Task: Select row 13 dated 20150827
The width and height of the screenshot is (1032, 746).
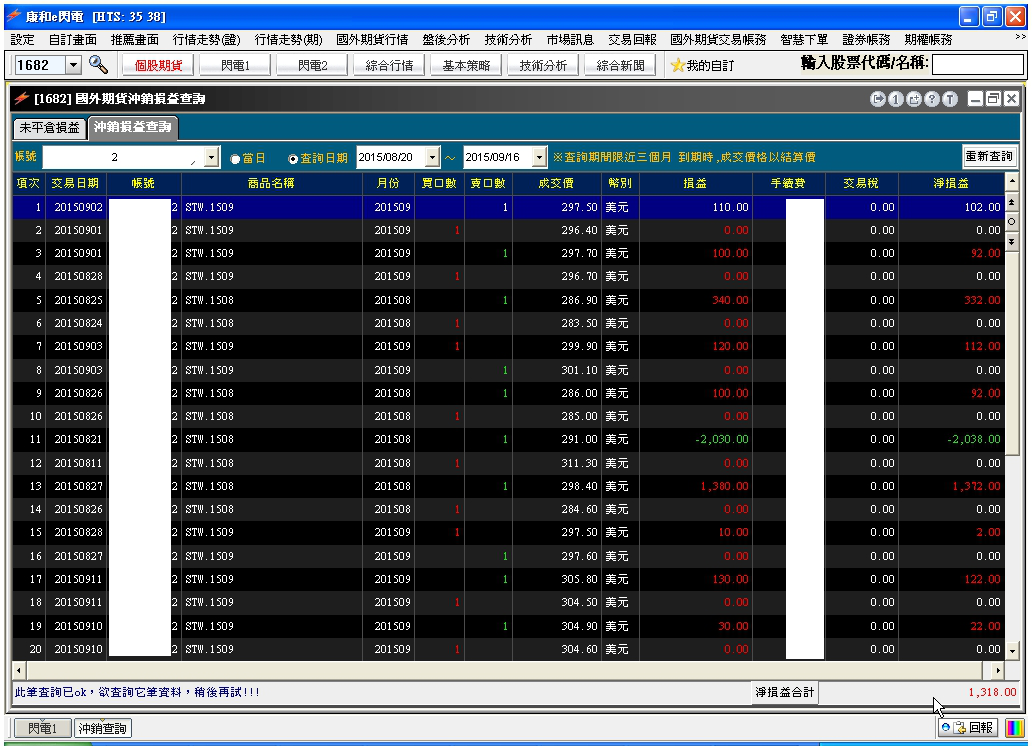Action: pyautogui.click(x=508, y=486)
